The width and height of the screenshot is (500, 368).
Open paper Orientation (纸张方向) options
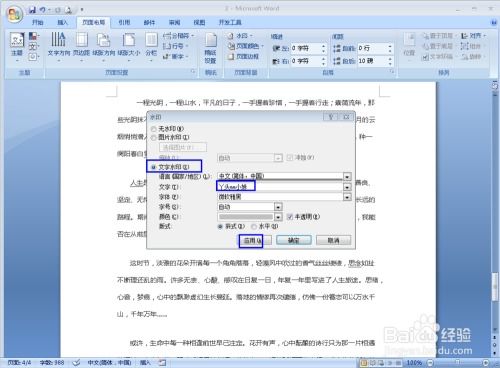click(104, 47)
